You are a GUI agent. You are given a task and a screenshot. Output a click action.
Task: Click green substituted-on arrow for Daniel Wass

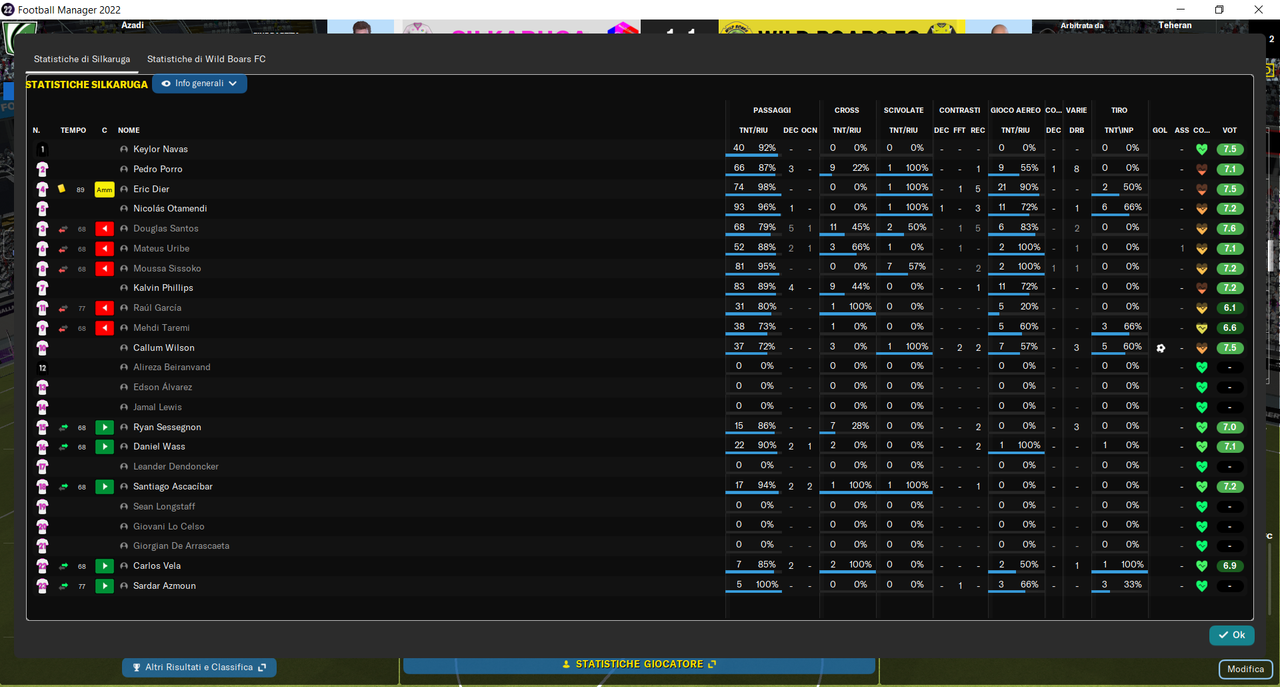[x=104, y=447]
